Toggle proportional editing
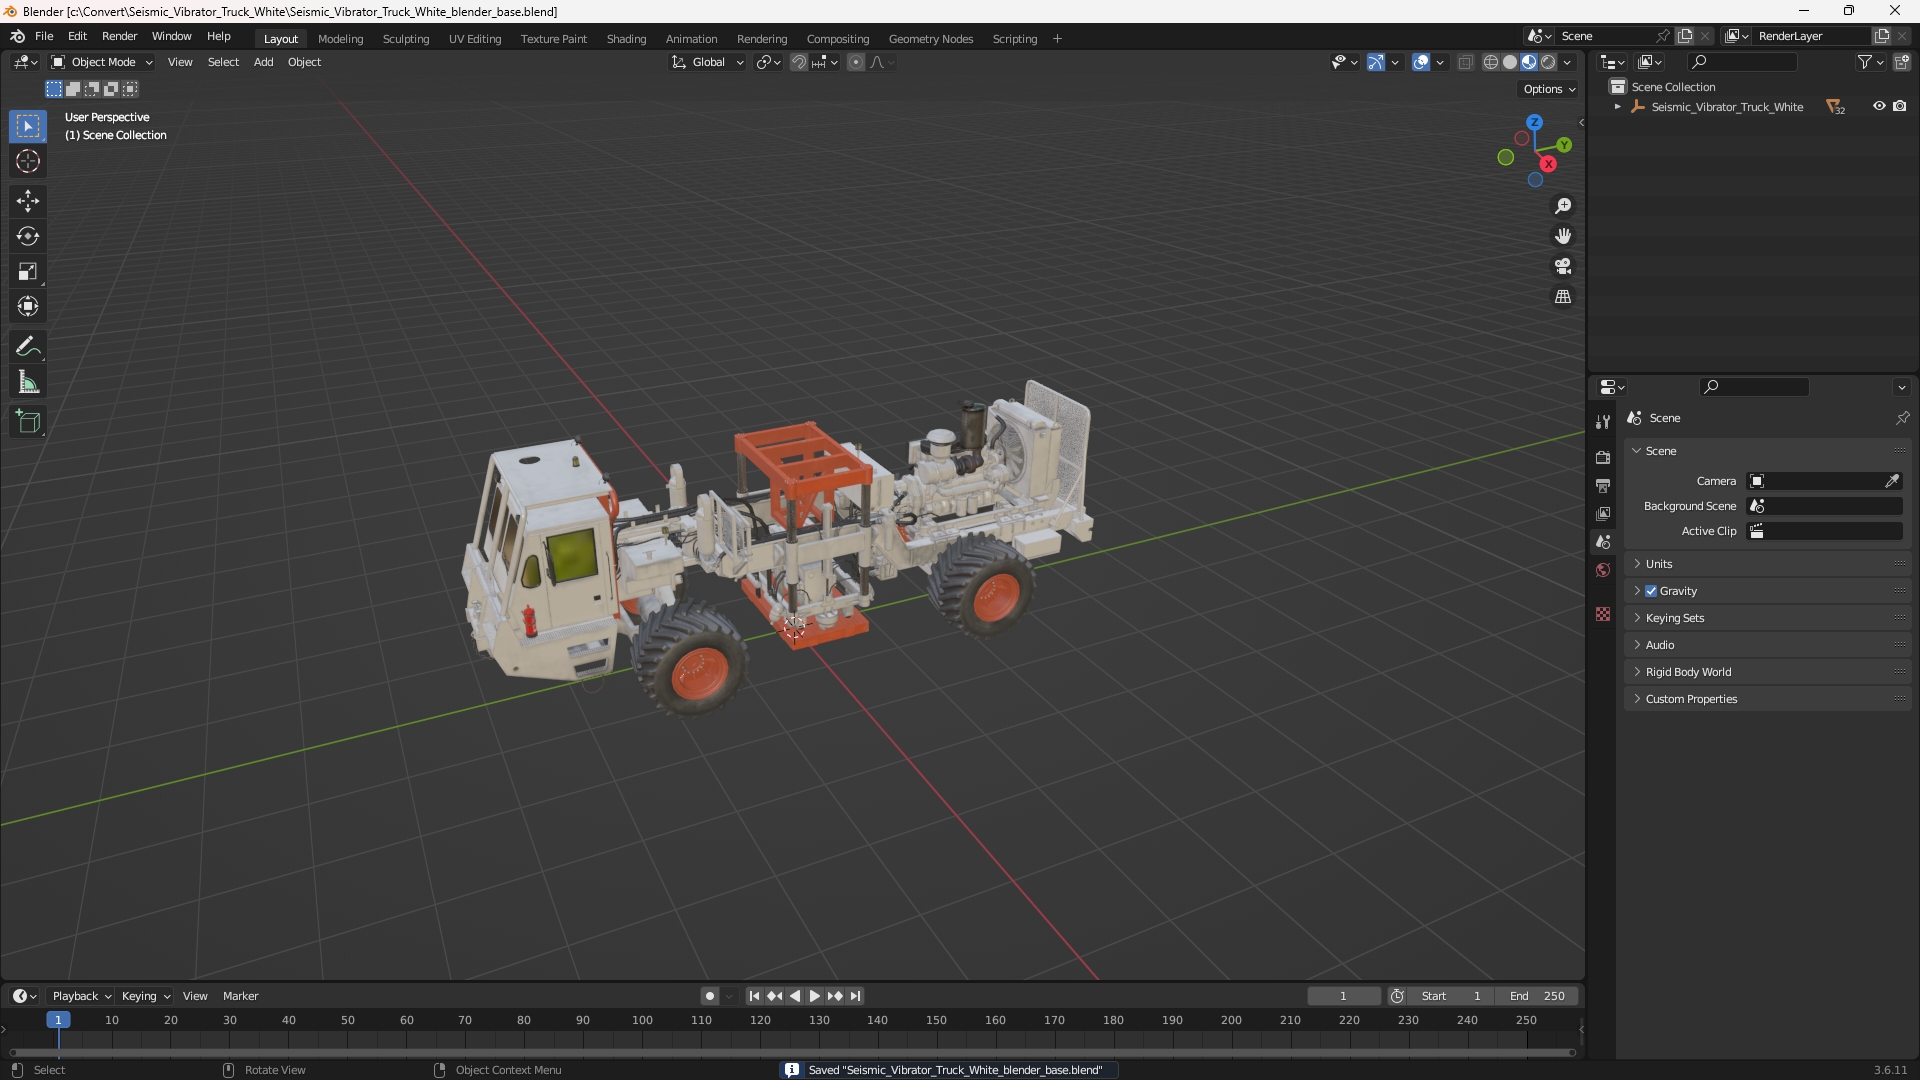 [x=856, y=62]
